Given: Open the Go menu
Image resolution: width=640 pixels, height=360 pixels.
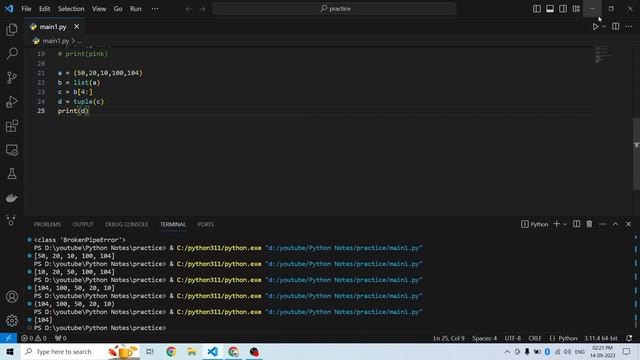Looking at the screenshot, I should [x=118, y=9].
